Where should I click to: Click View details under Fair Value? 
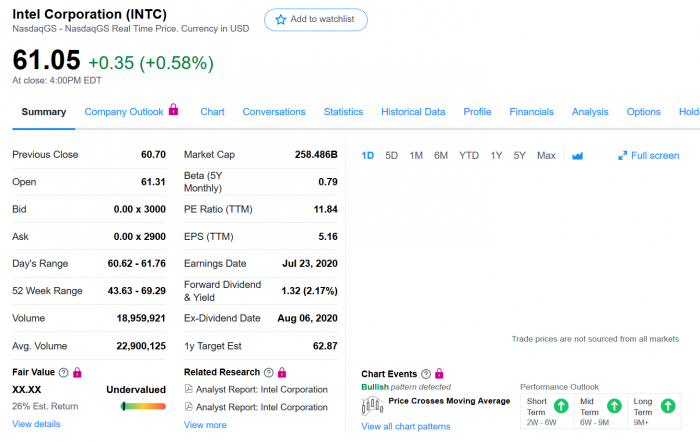tap(36, 424)
